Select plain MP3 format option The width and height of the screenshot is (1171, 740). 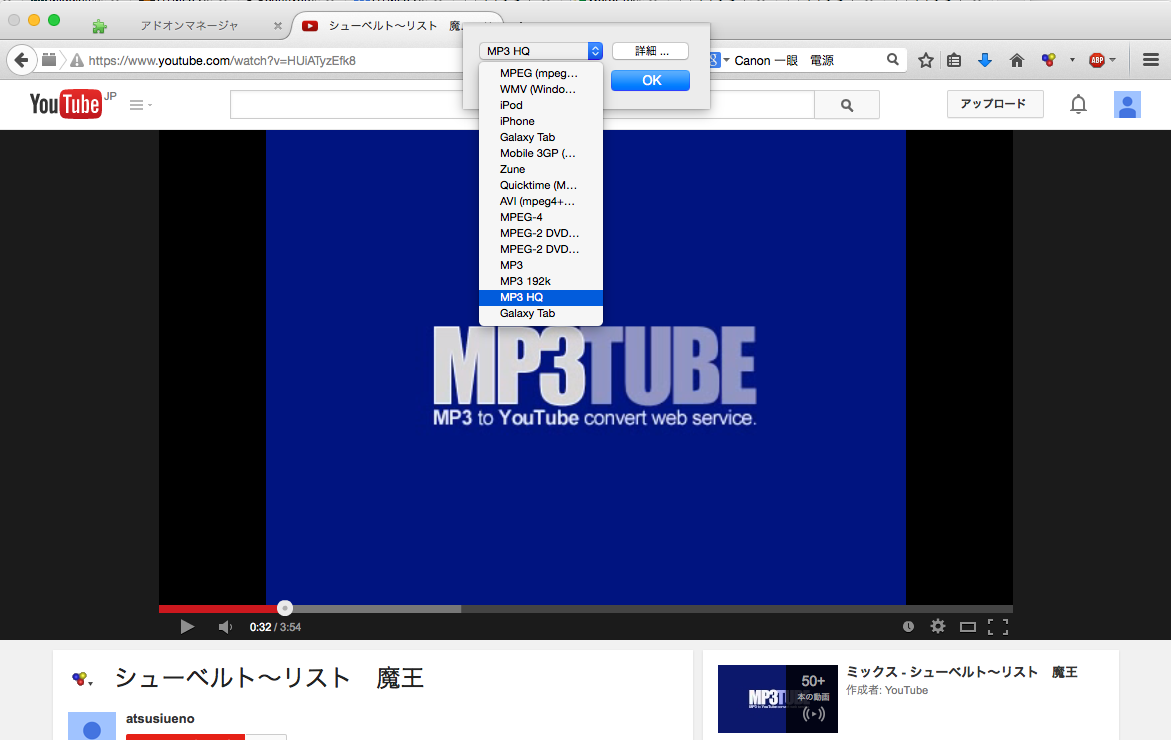tap(541, 265)
